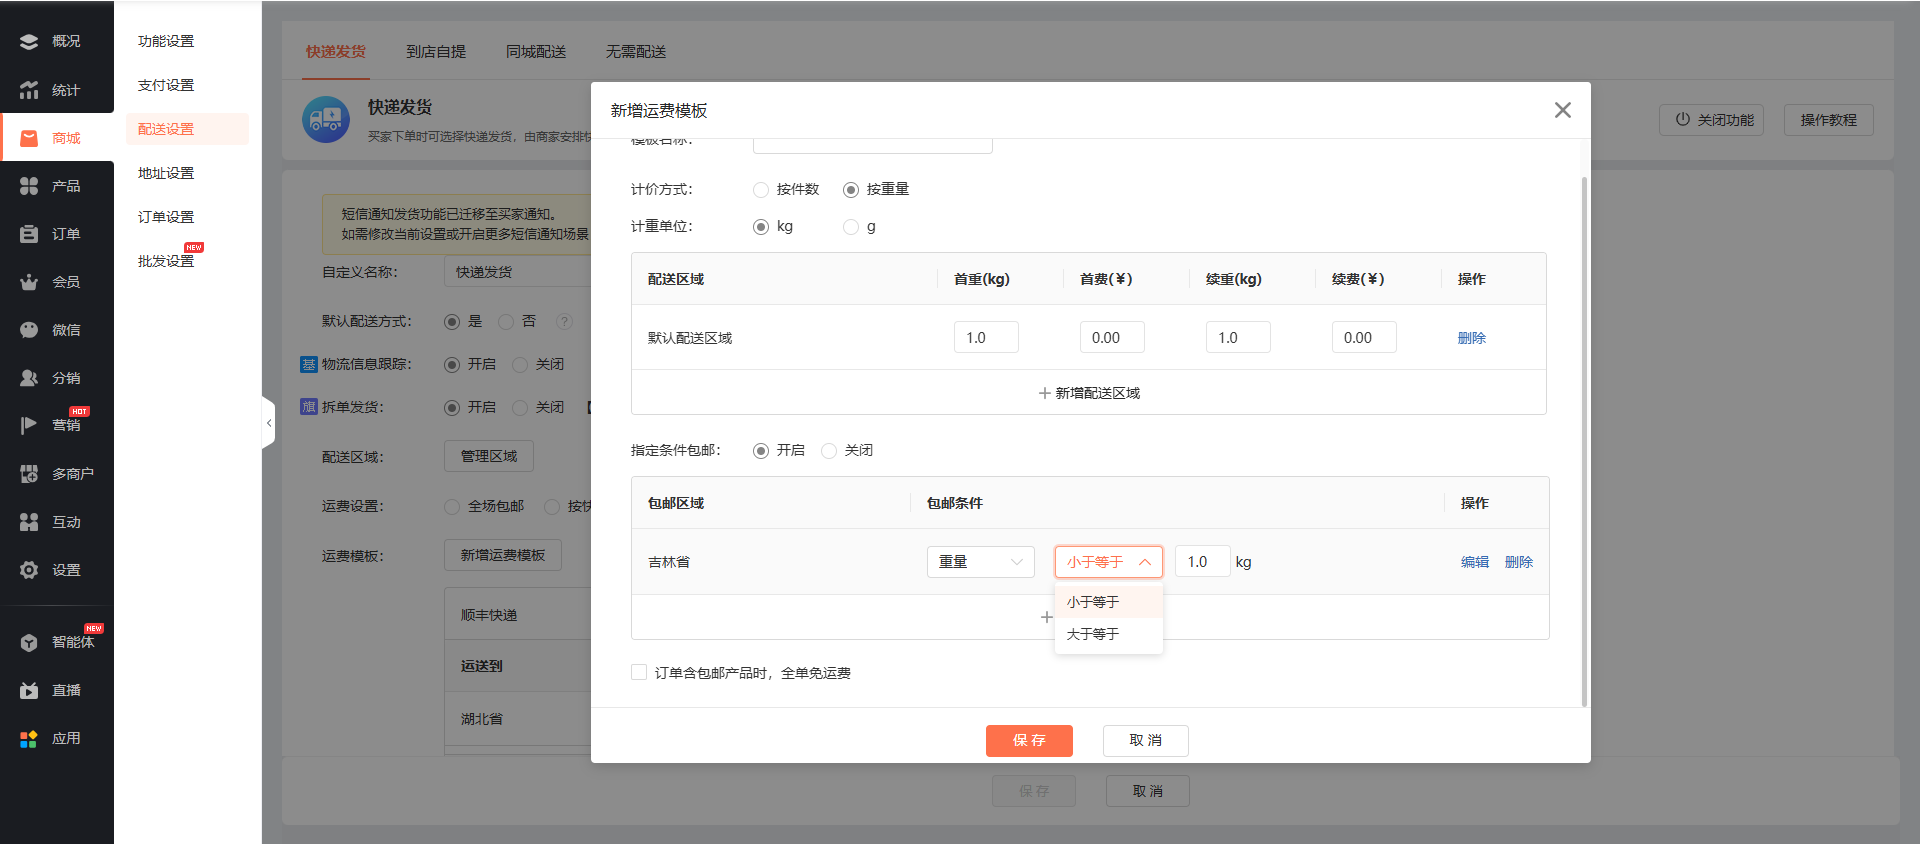Click the 直播 live broadcast icon
This screenshot has height=844, width=1920.
29,690
